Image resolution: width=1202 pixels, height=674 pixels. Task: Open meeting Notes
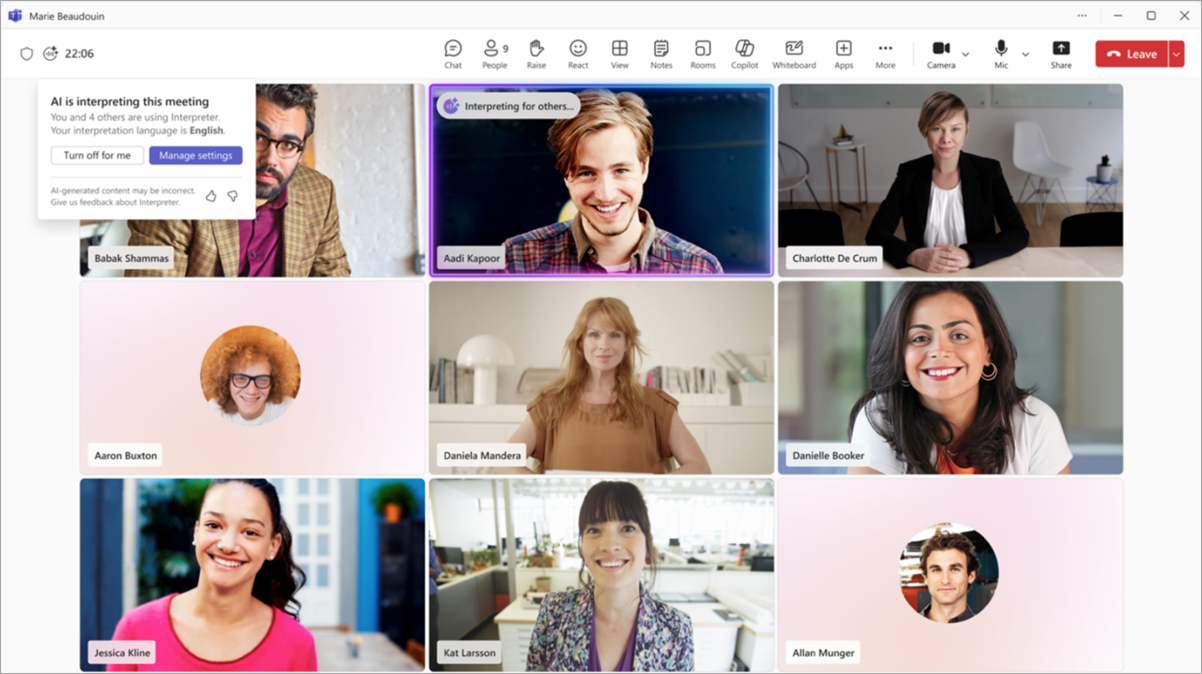(x=660, y=53)
